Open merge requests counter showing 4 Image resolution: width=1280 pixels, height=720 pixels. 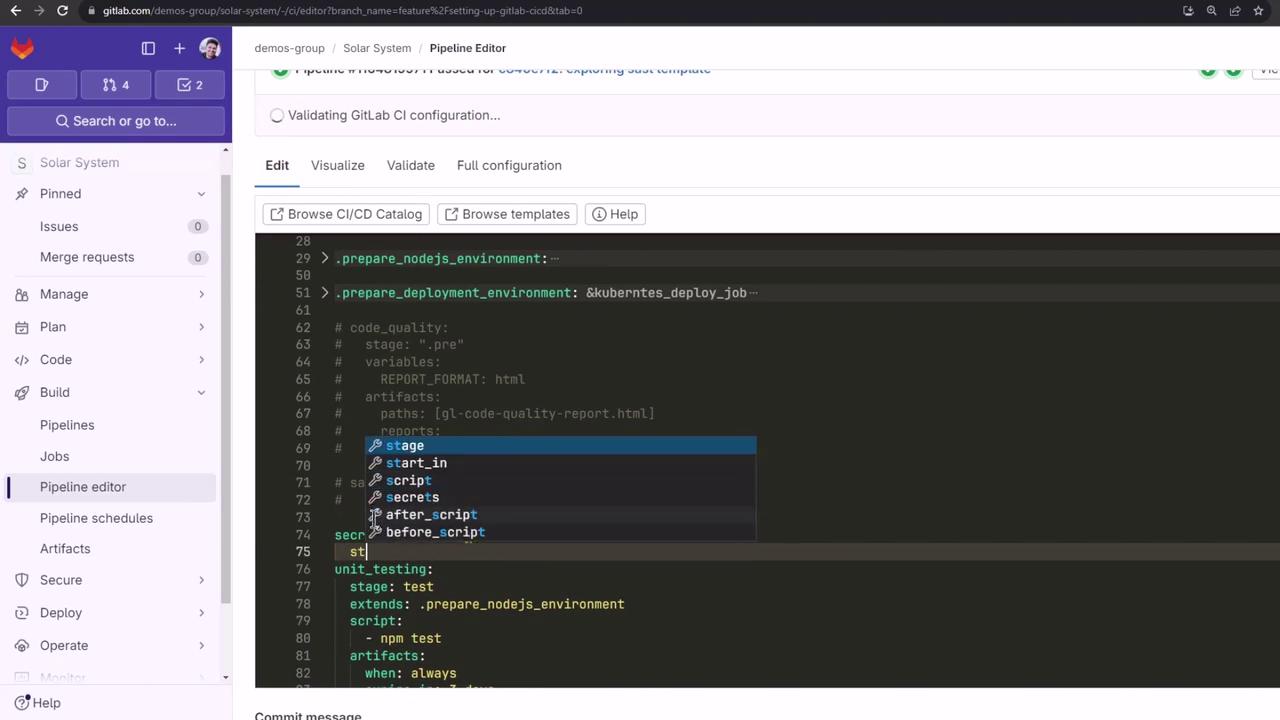115,85
